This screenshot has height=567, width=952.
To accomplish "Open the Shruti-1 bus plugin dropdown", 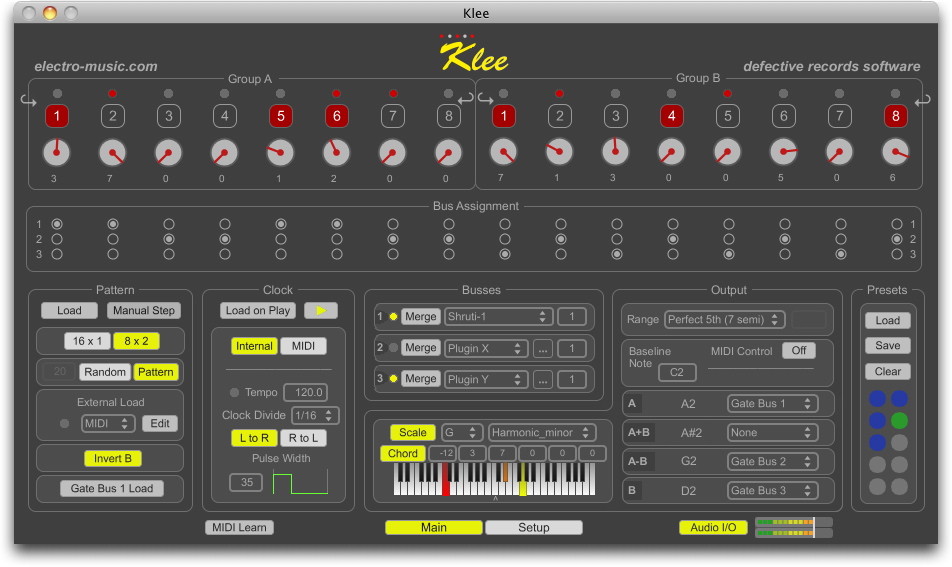I will (x=498, y=316).
